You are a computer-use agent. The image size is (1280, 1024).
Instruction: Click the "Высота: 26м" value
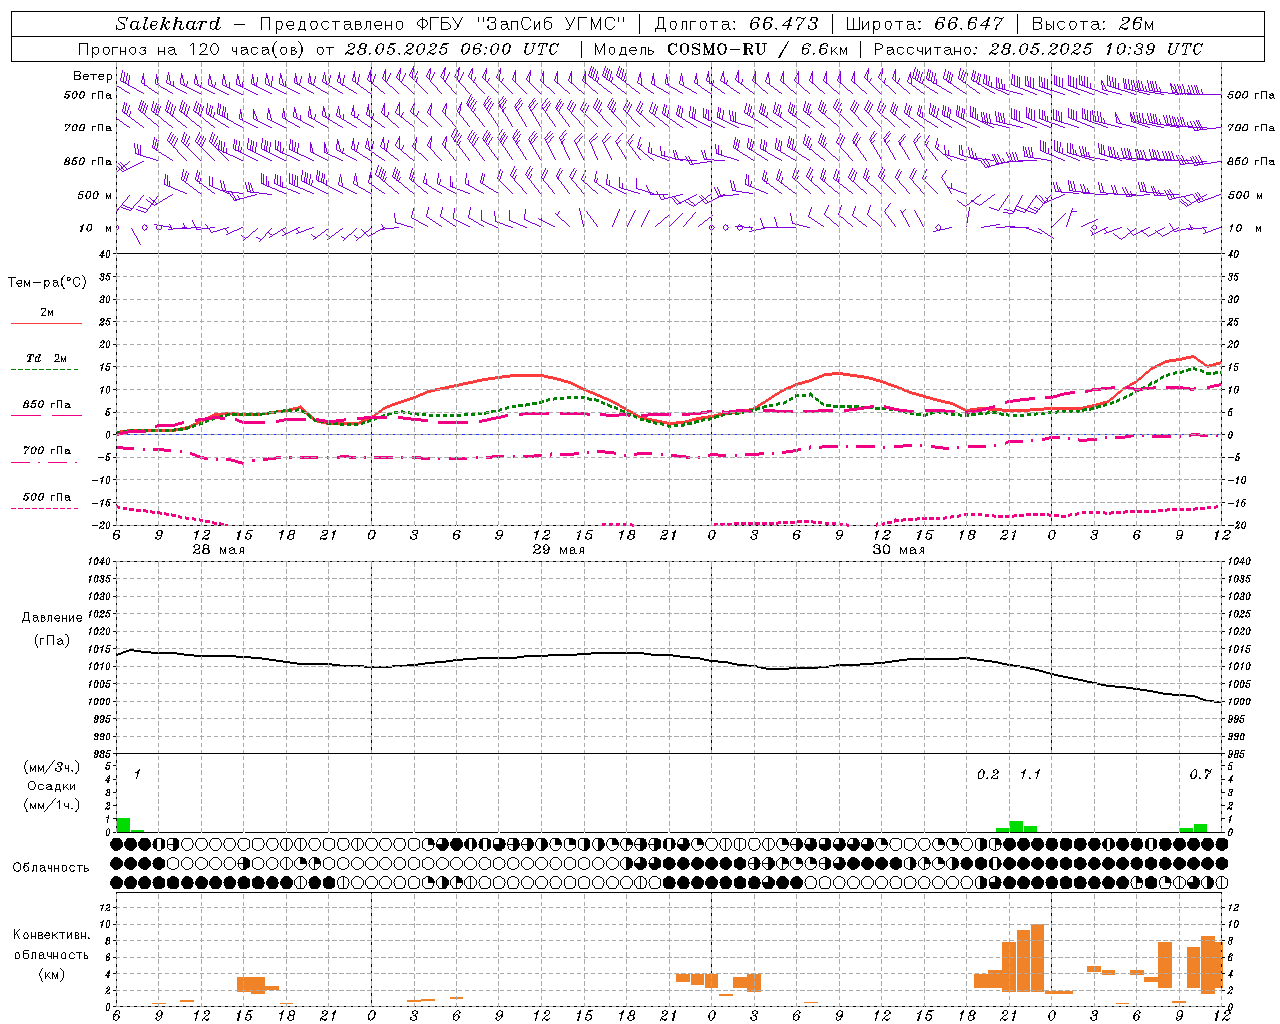[1092, 24]
